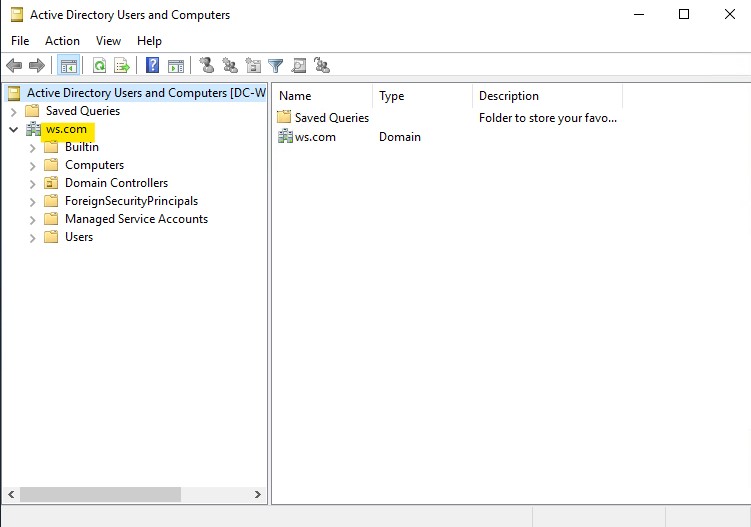
Task: Create a new user with toolbar icon
Action: 207,65
